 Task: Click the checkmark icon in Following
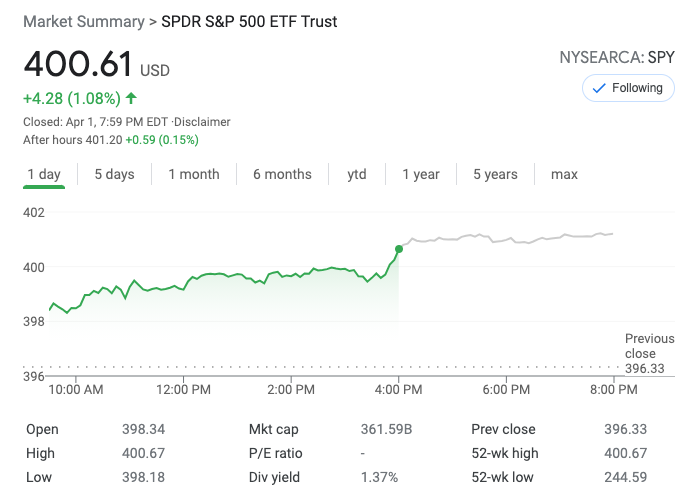tap(599, 88)
